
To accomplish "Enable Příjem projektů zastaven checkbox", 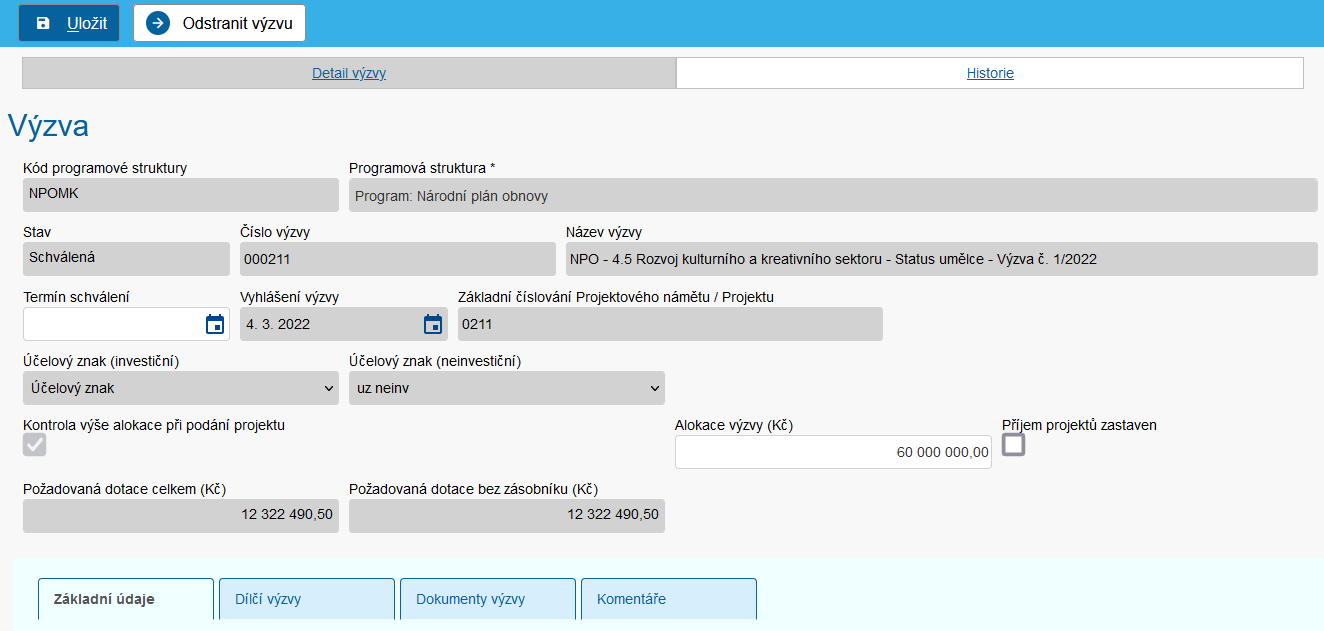I will pos(1014,445).
